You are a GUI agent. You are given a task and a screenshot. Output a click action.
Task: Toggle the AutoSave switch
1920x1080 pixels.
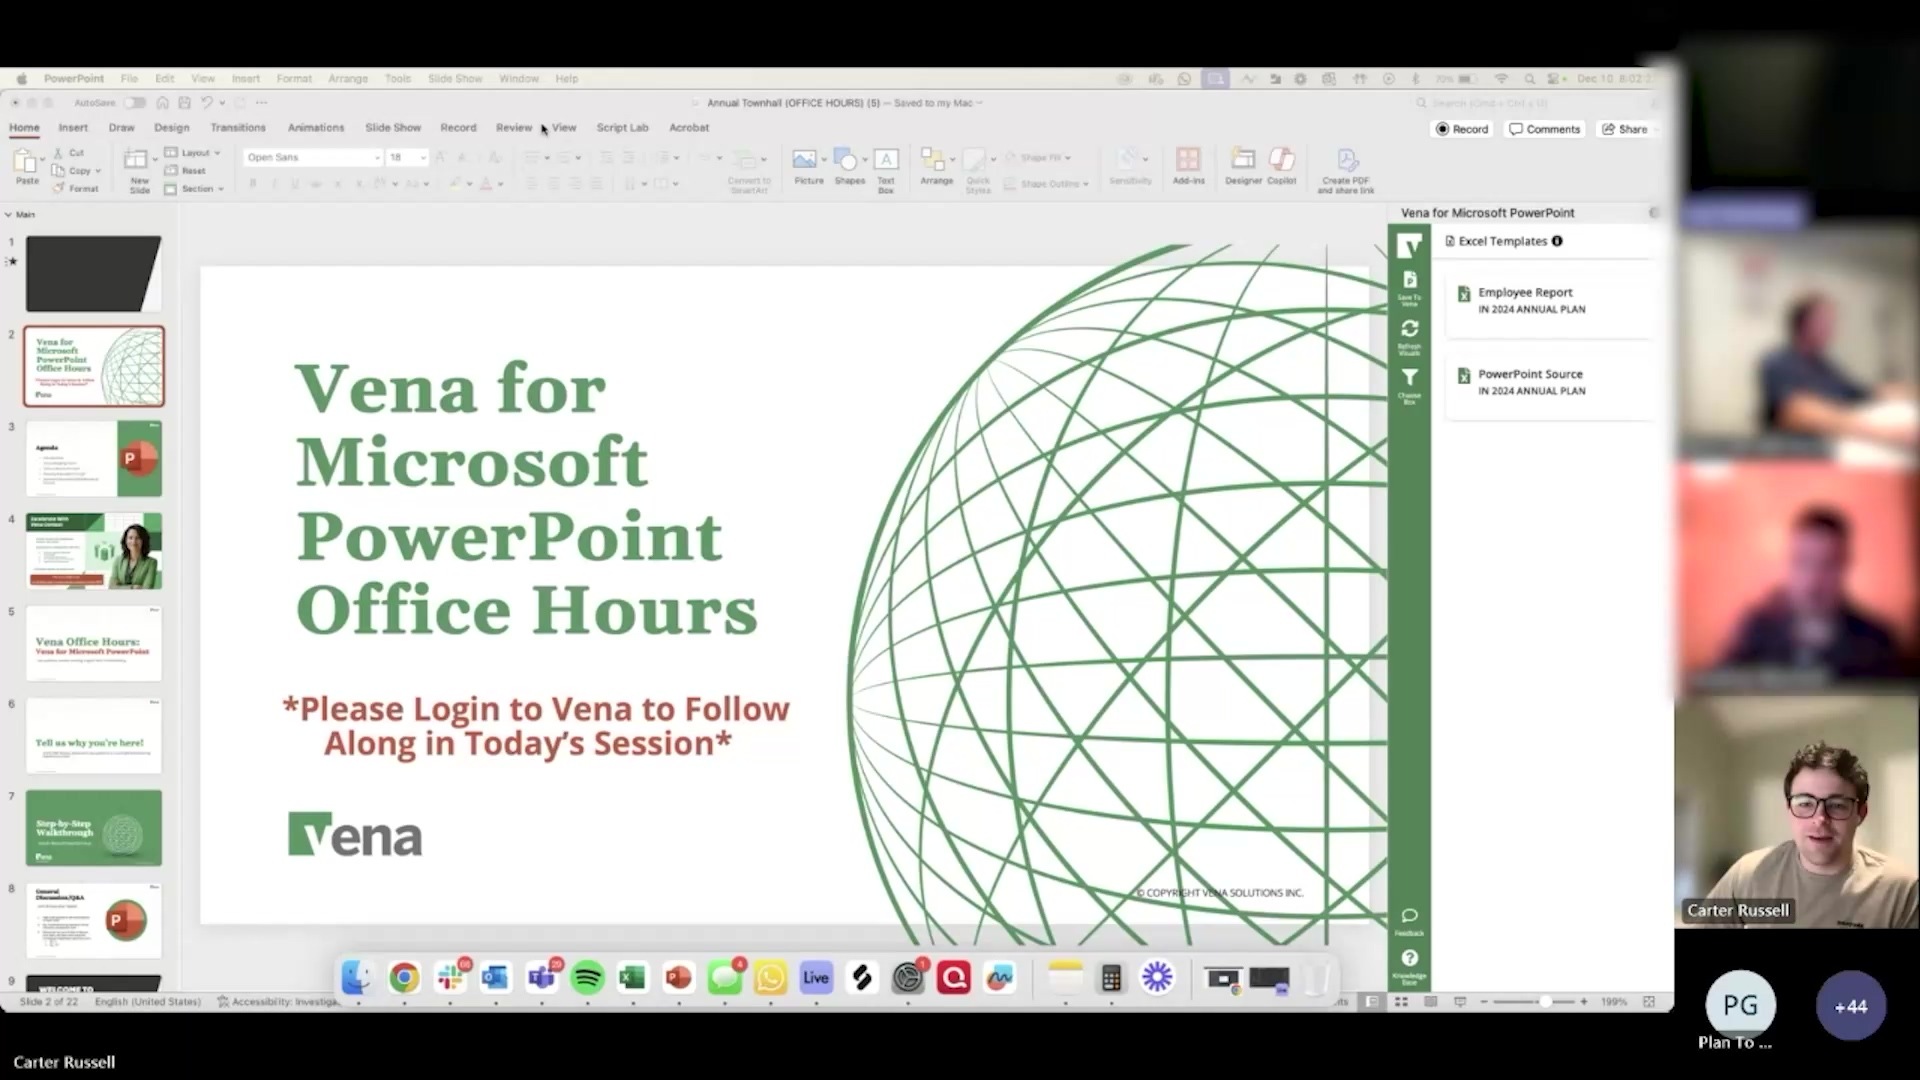pos(136,102)
